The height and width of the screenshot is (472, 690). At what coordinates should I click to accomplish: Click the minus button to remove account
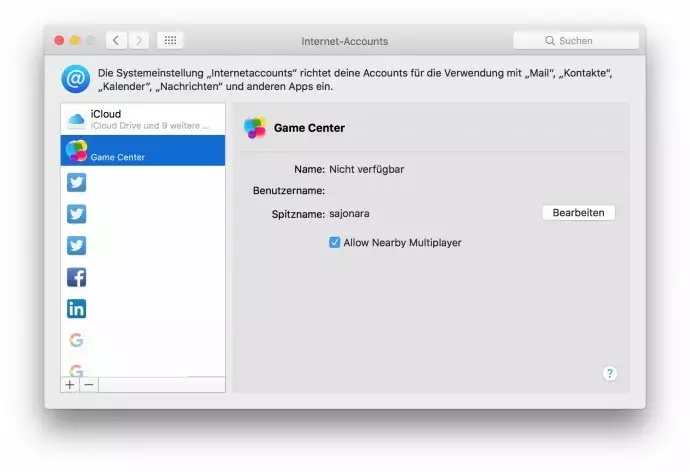(x=88, y=384)
